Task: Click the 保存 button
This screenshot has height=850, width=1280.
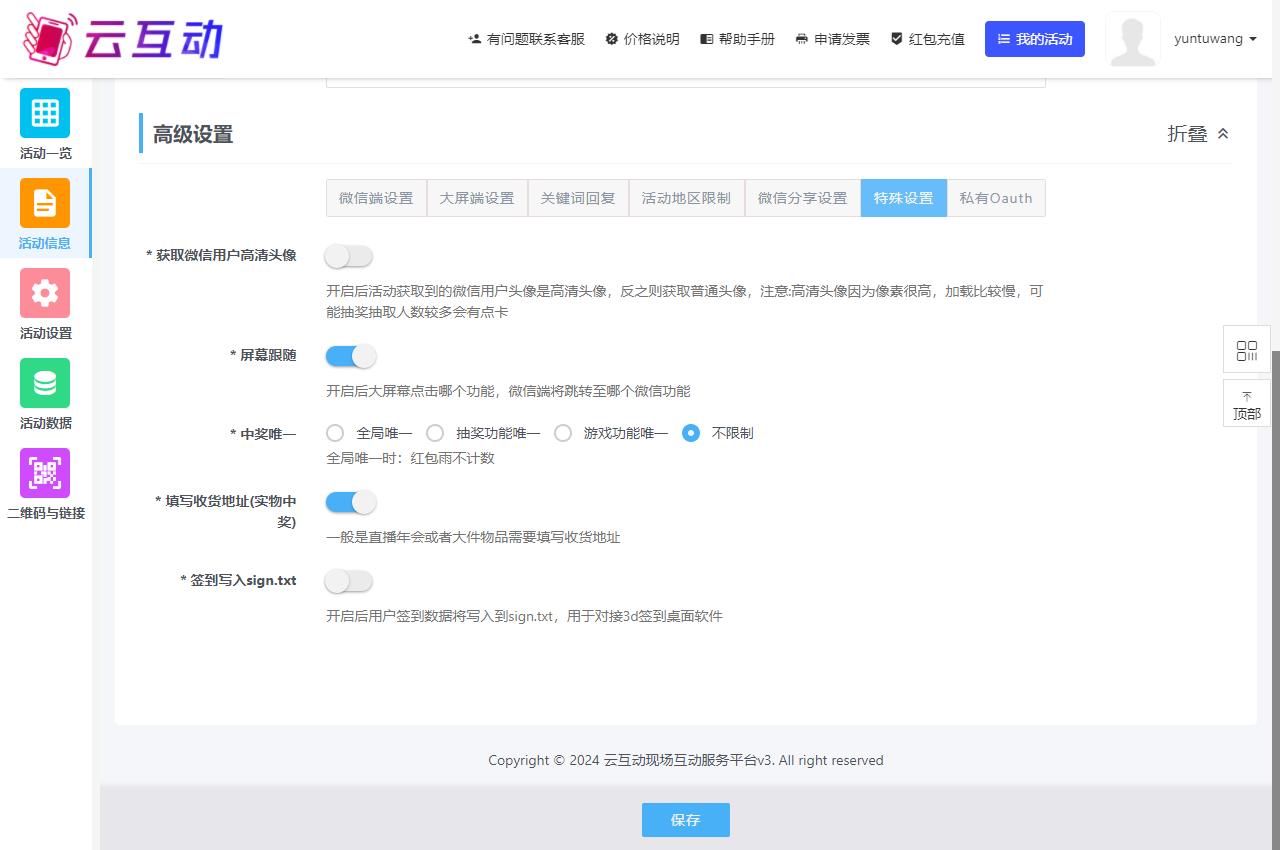Action: click(x=685, y=820)
